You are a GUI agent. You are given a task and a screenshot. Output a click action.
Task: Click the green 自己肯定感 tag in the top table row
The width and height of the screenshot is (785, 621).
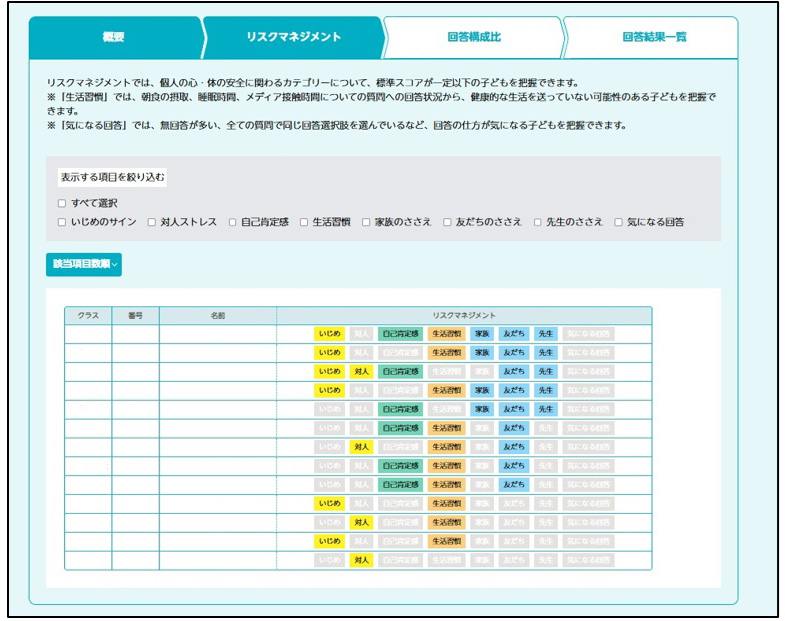tap(401, 334)
